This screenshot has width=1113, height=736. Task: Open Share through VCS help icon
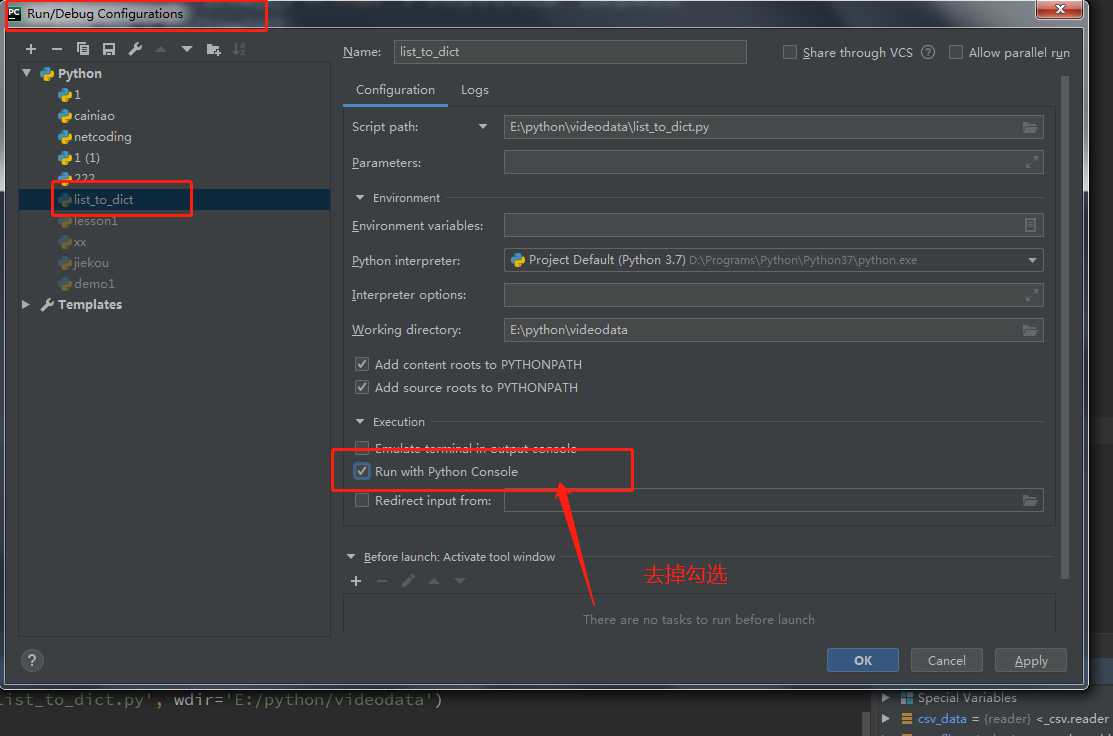click(928, 53)
